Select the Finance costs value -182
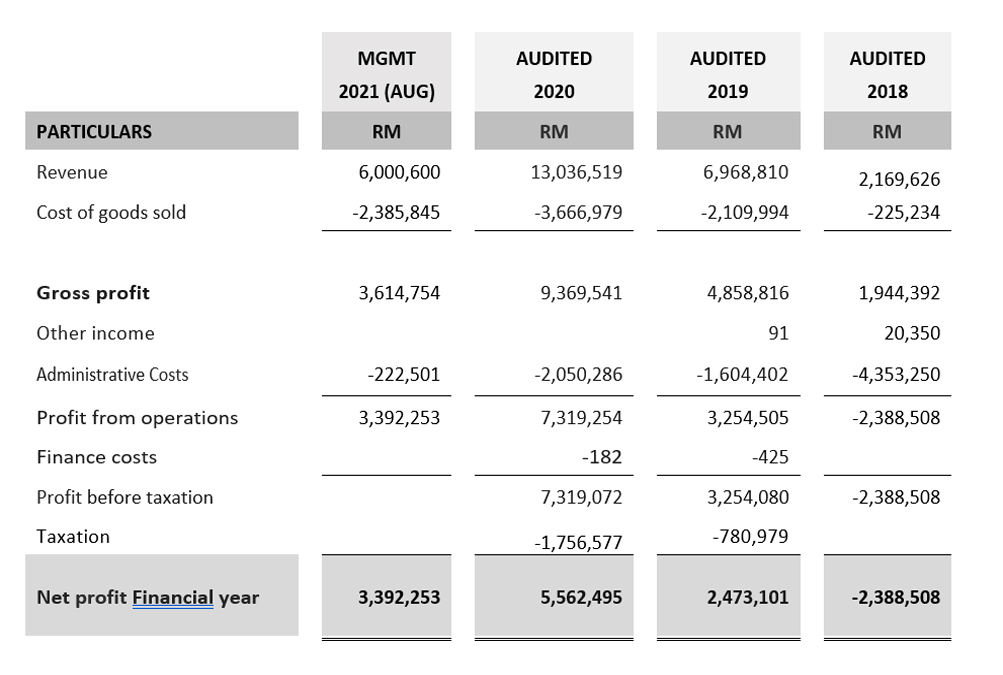 click(601, 457)
